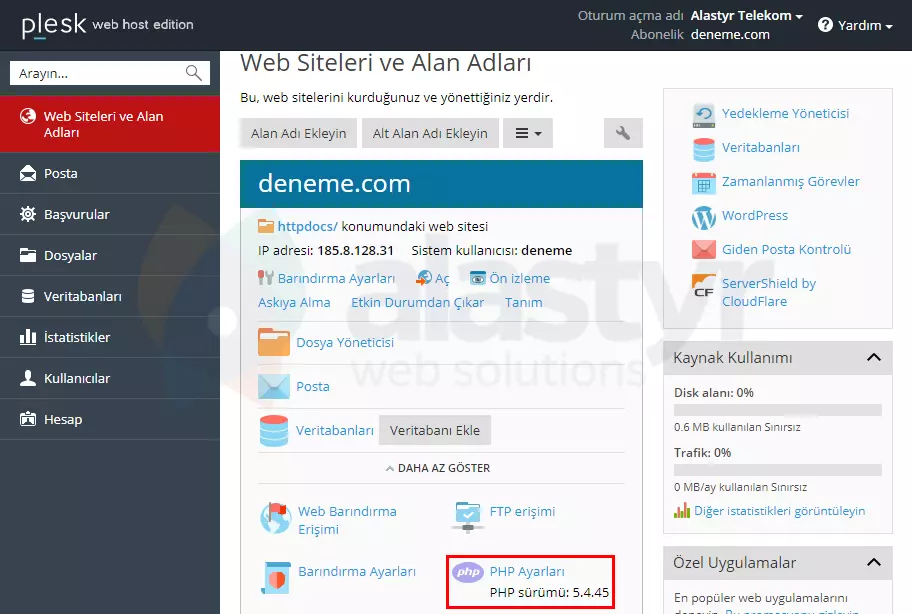Screen dimensions: 912x614
Task: Open the list view options dropdown
Action: (x=528, y=133)
